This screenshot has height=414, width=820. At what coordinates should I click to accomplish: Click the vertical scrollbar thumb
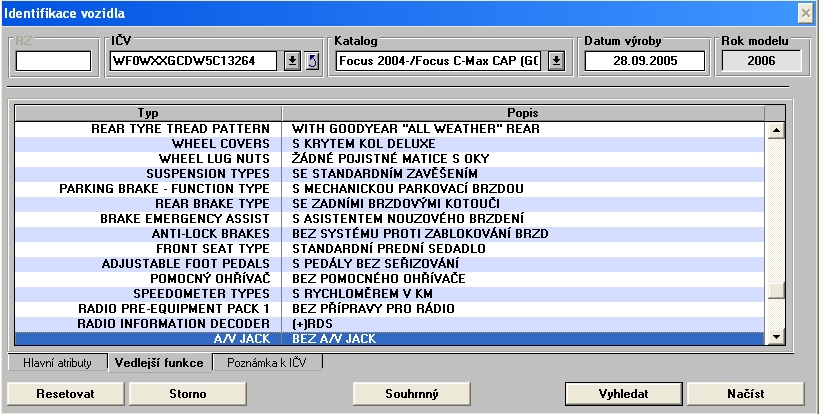point(775,291)
